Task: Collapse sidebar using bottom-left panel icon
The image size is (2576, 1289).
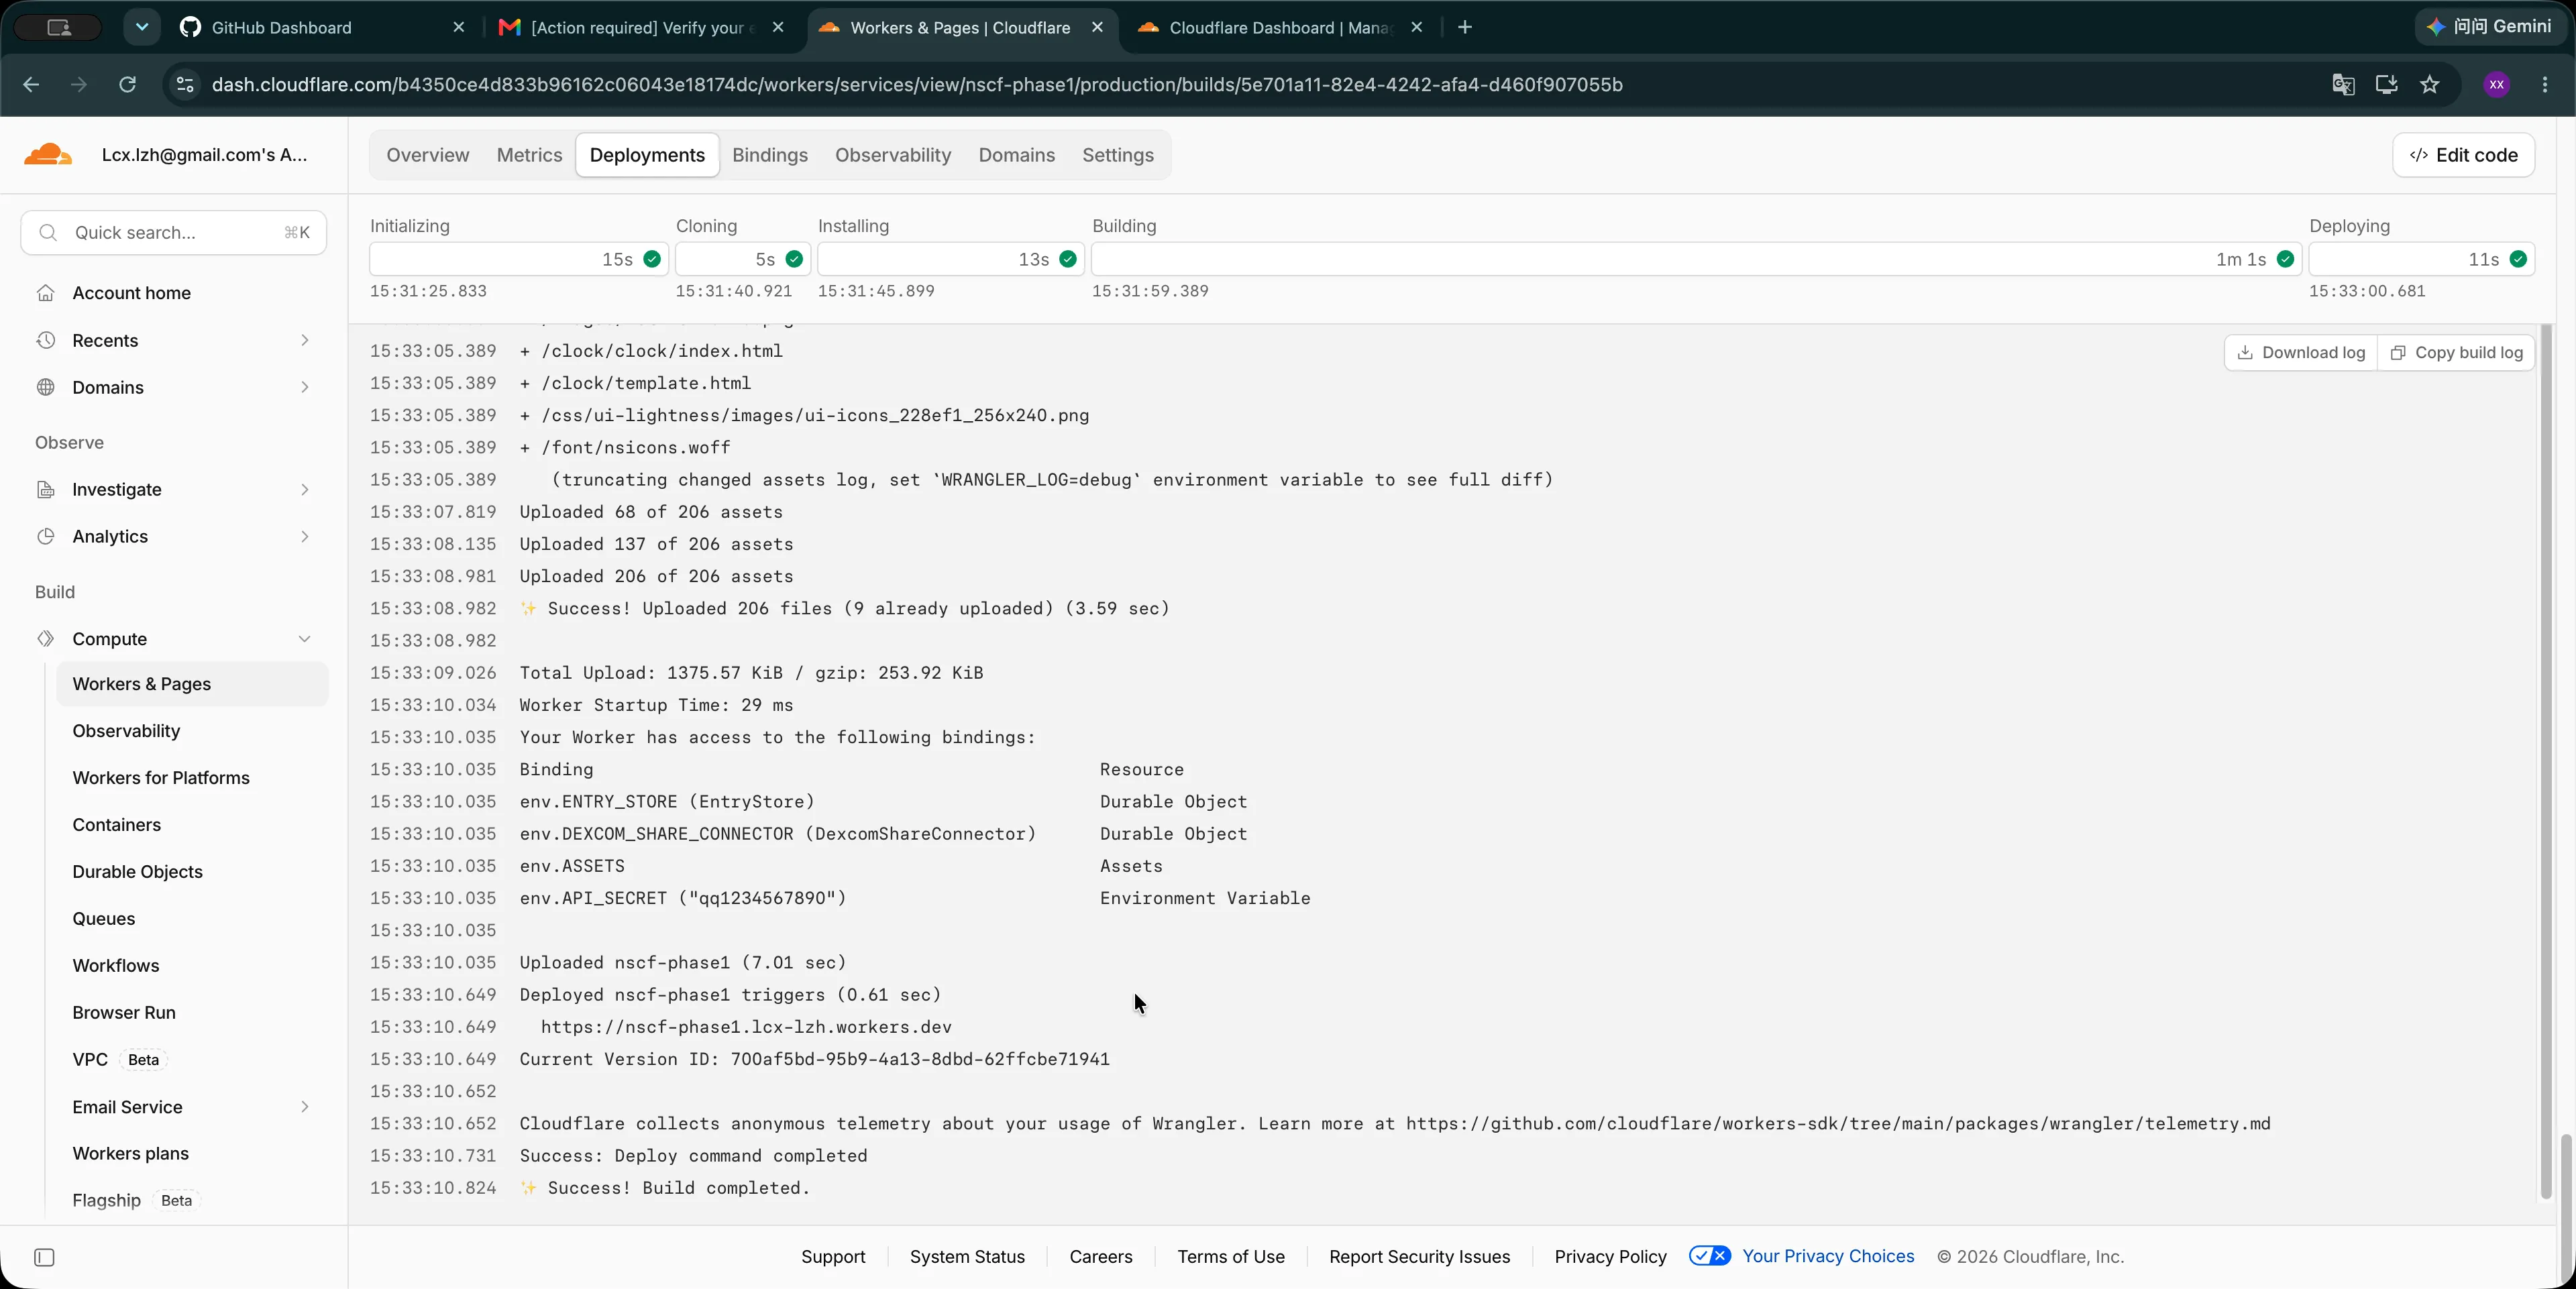Action: point(44,1257)
